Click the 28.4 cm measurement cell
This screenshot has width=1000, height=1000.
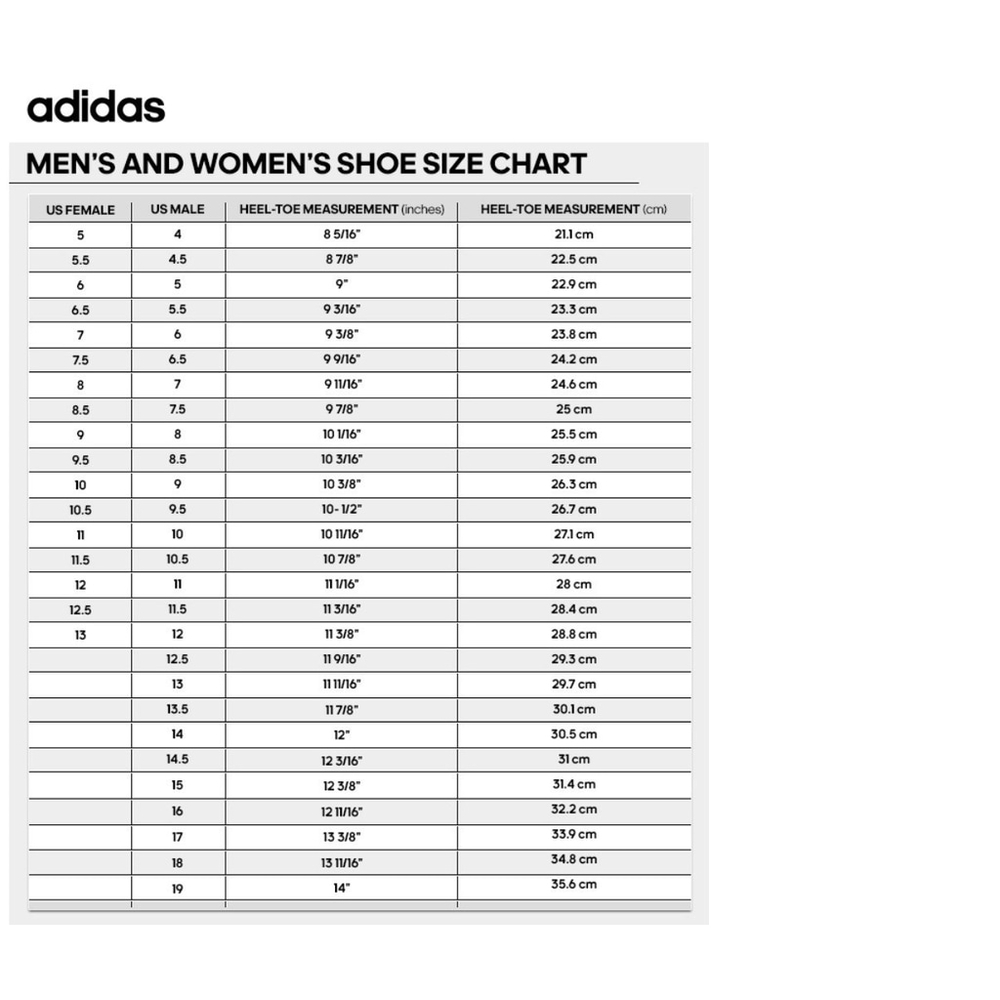(x=574, y=610)
